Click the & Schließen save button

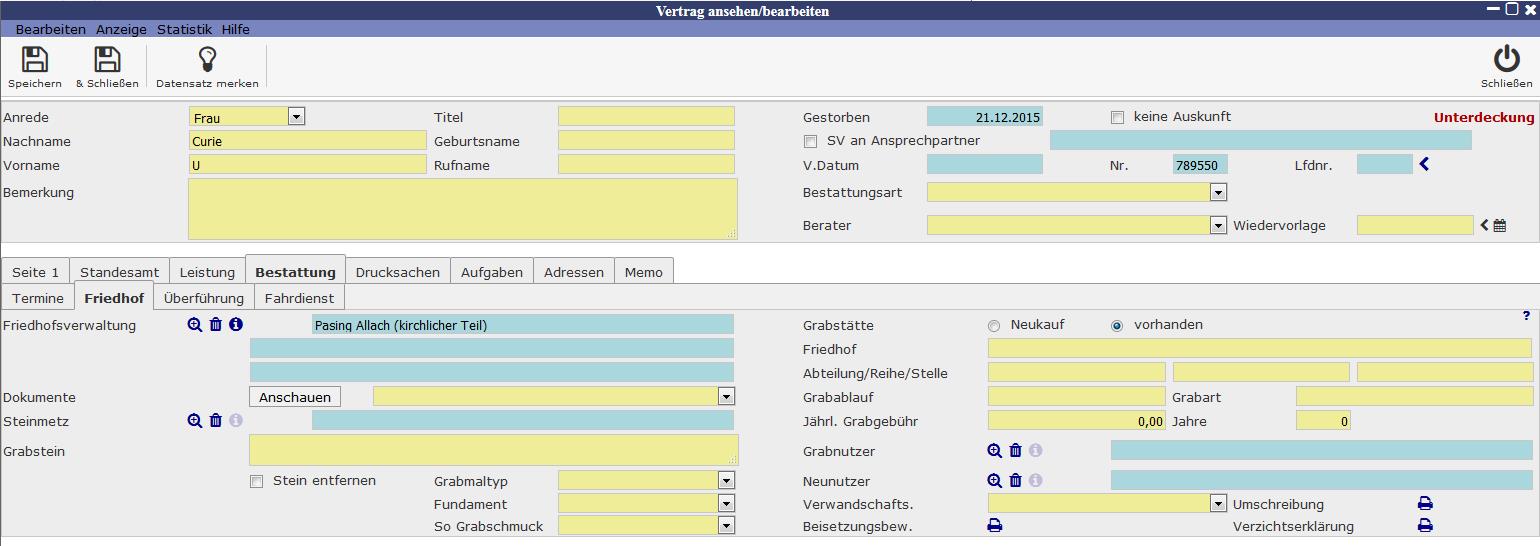107,60
